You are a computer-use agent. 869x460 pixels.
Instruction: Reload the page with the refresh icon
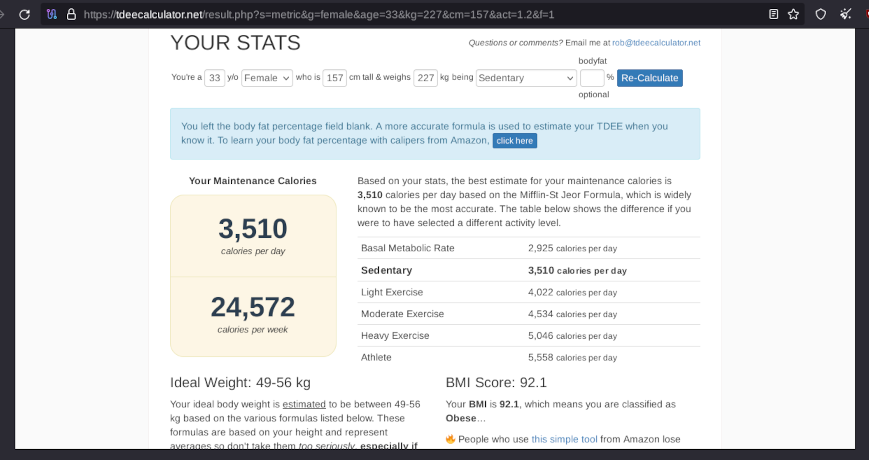pos(24,14)
